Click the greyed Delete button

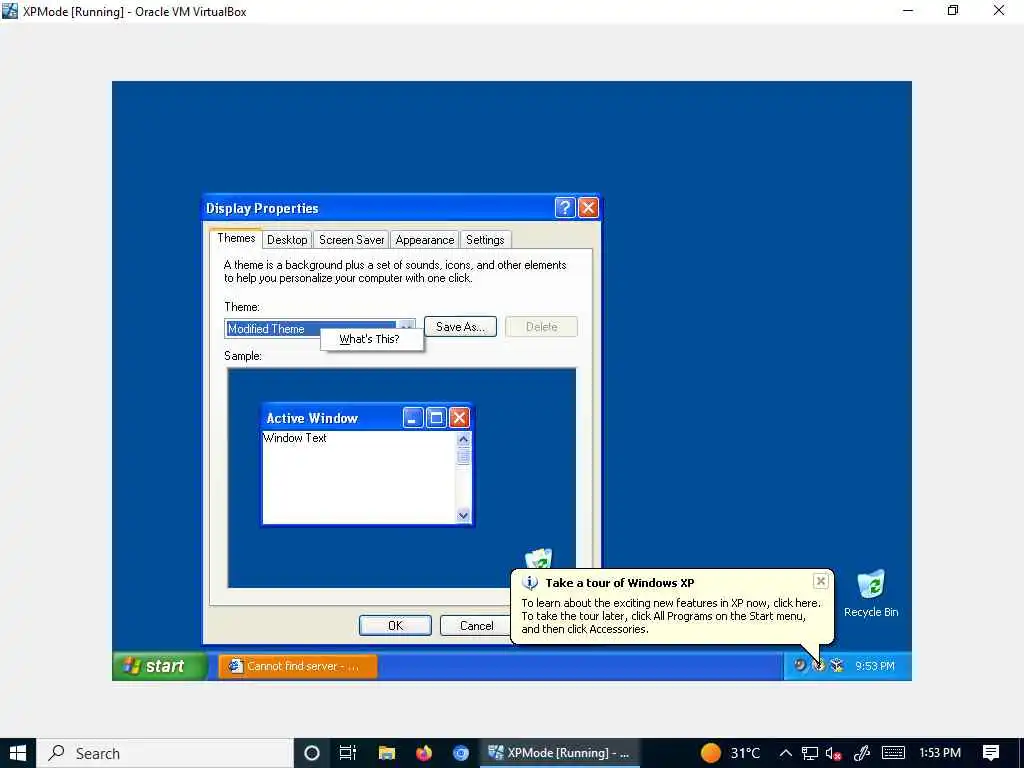pos(541,327)
